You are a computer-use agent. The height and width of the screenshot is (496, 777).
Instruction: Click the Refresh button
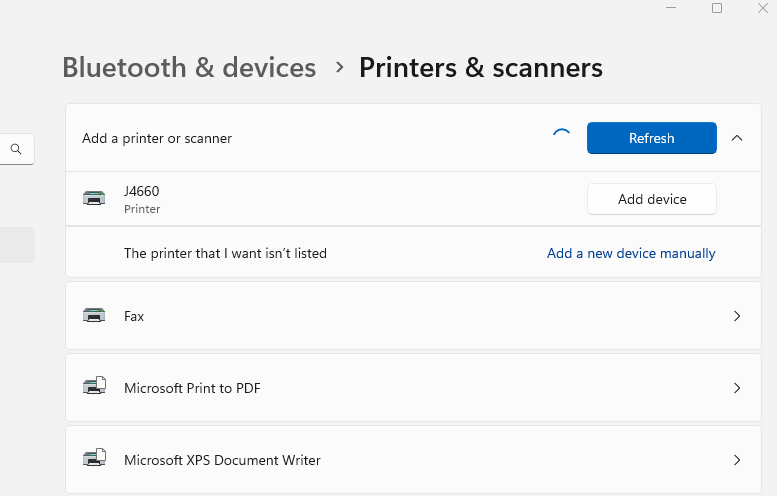(652, 138)
